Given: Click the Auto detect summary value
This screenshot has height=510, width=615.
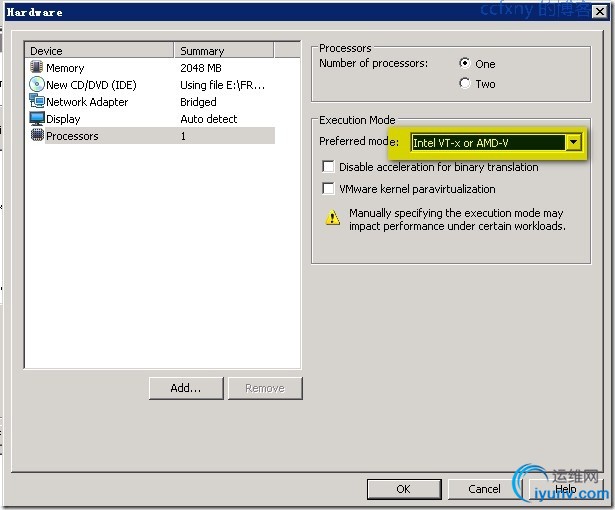Looking at the screenshot, I should (209, 119).
